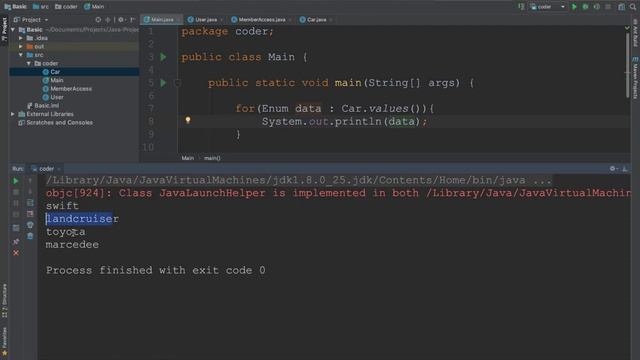This screenshot has height=360, width=640.
Task: Click the Pause output icon in Run panel
Action: (16, 203)
